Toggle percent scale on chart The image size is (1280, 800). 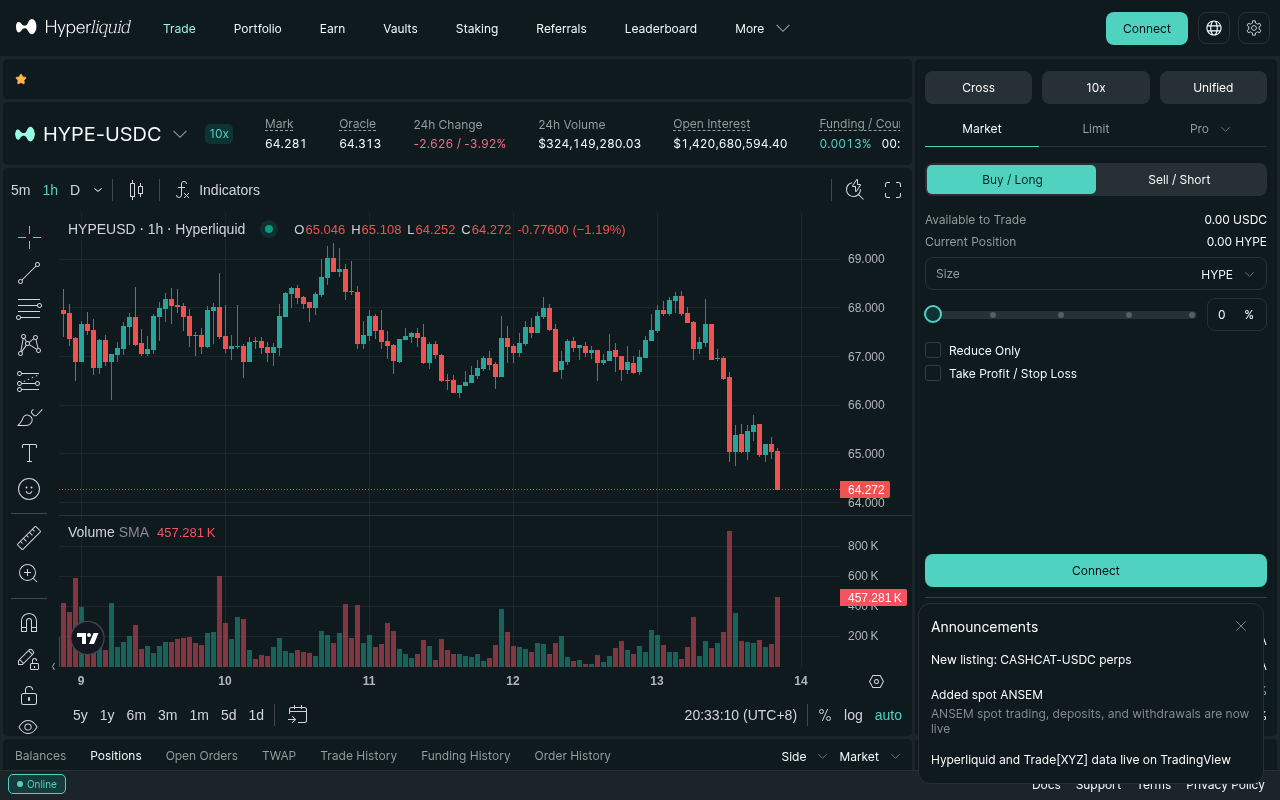pyautogui.click(x=825, y=715)
